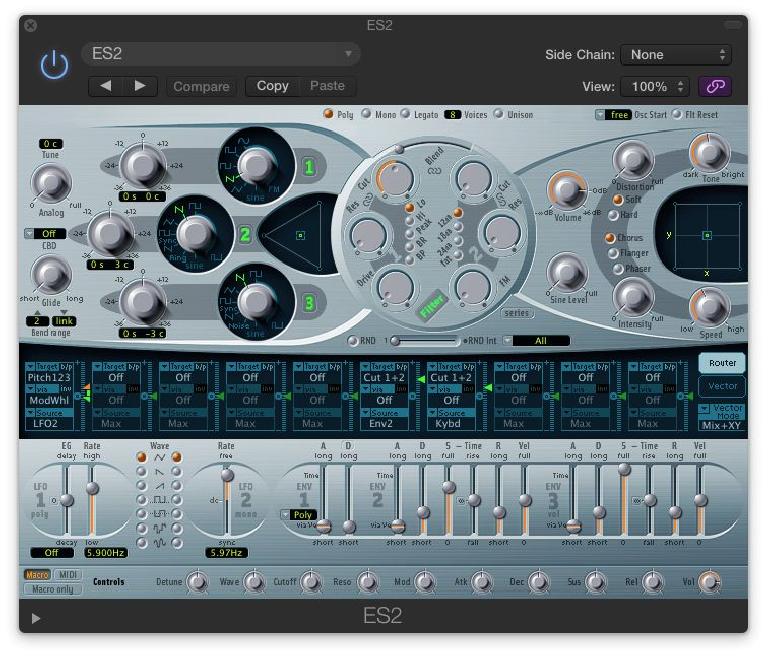Viewport: 768px width, 657px height.
Task: Click the Compare button
Action: tap(201, 87)
